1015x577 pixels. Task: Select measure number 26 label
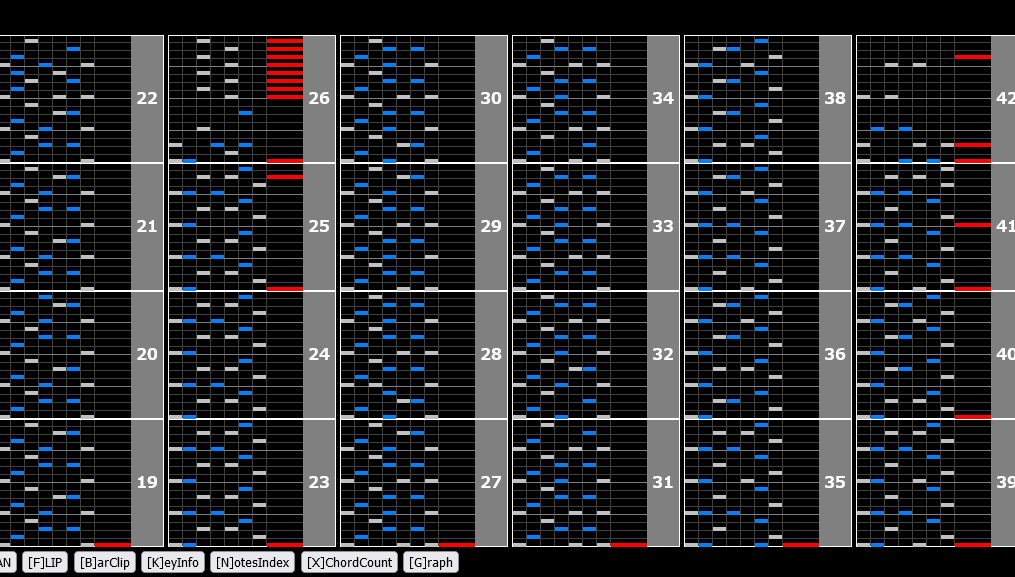coord(319,98)
